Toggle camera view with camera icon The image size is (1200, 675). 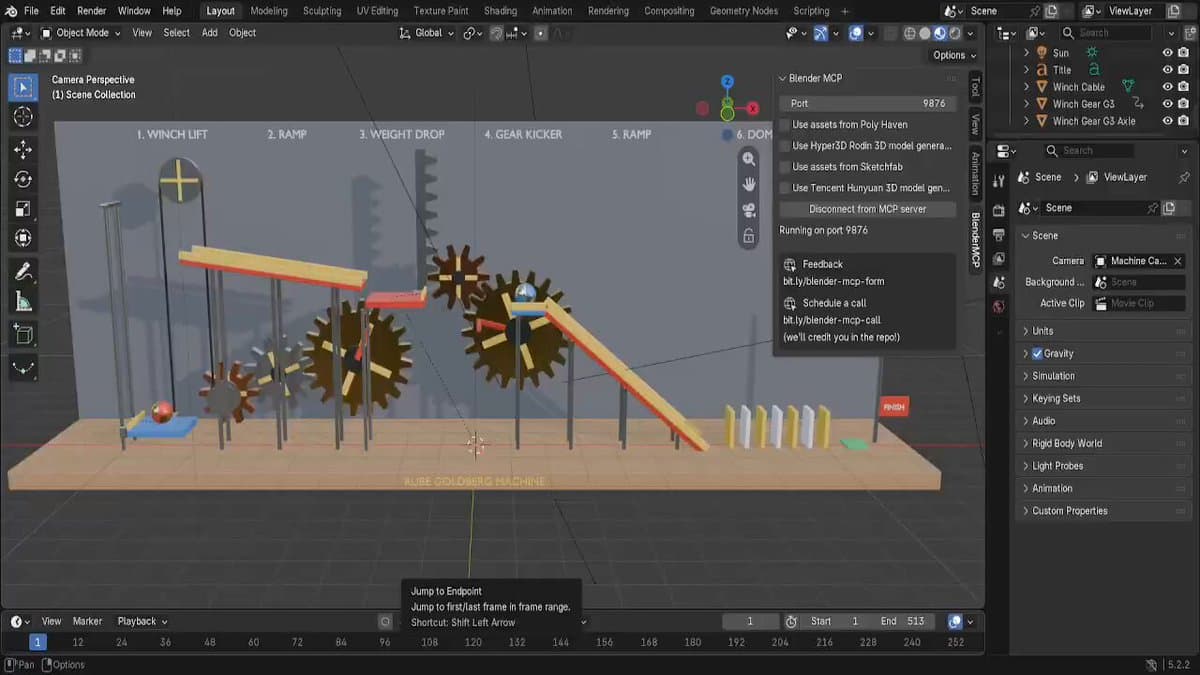click(x=748, y=210)
